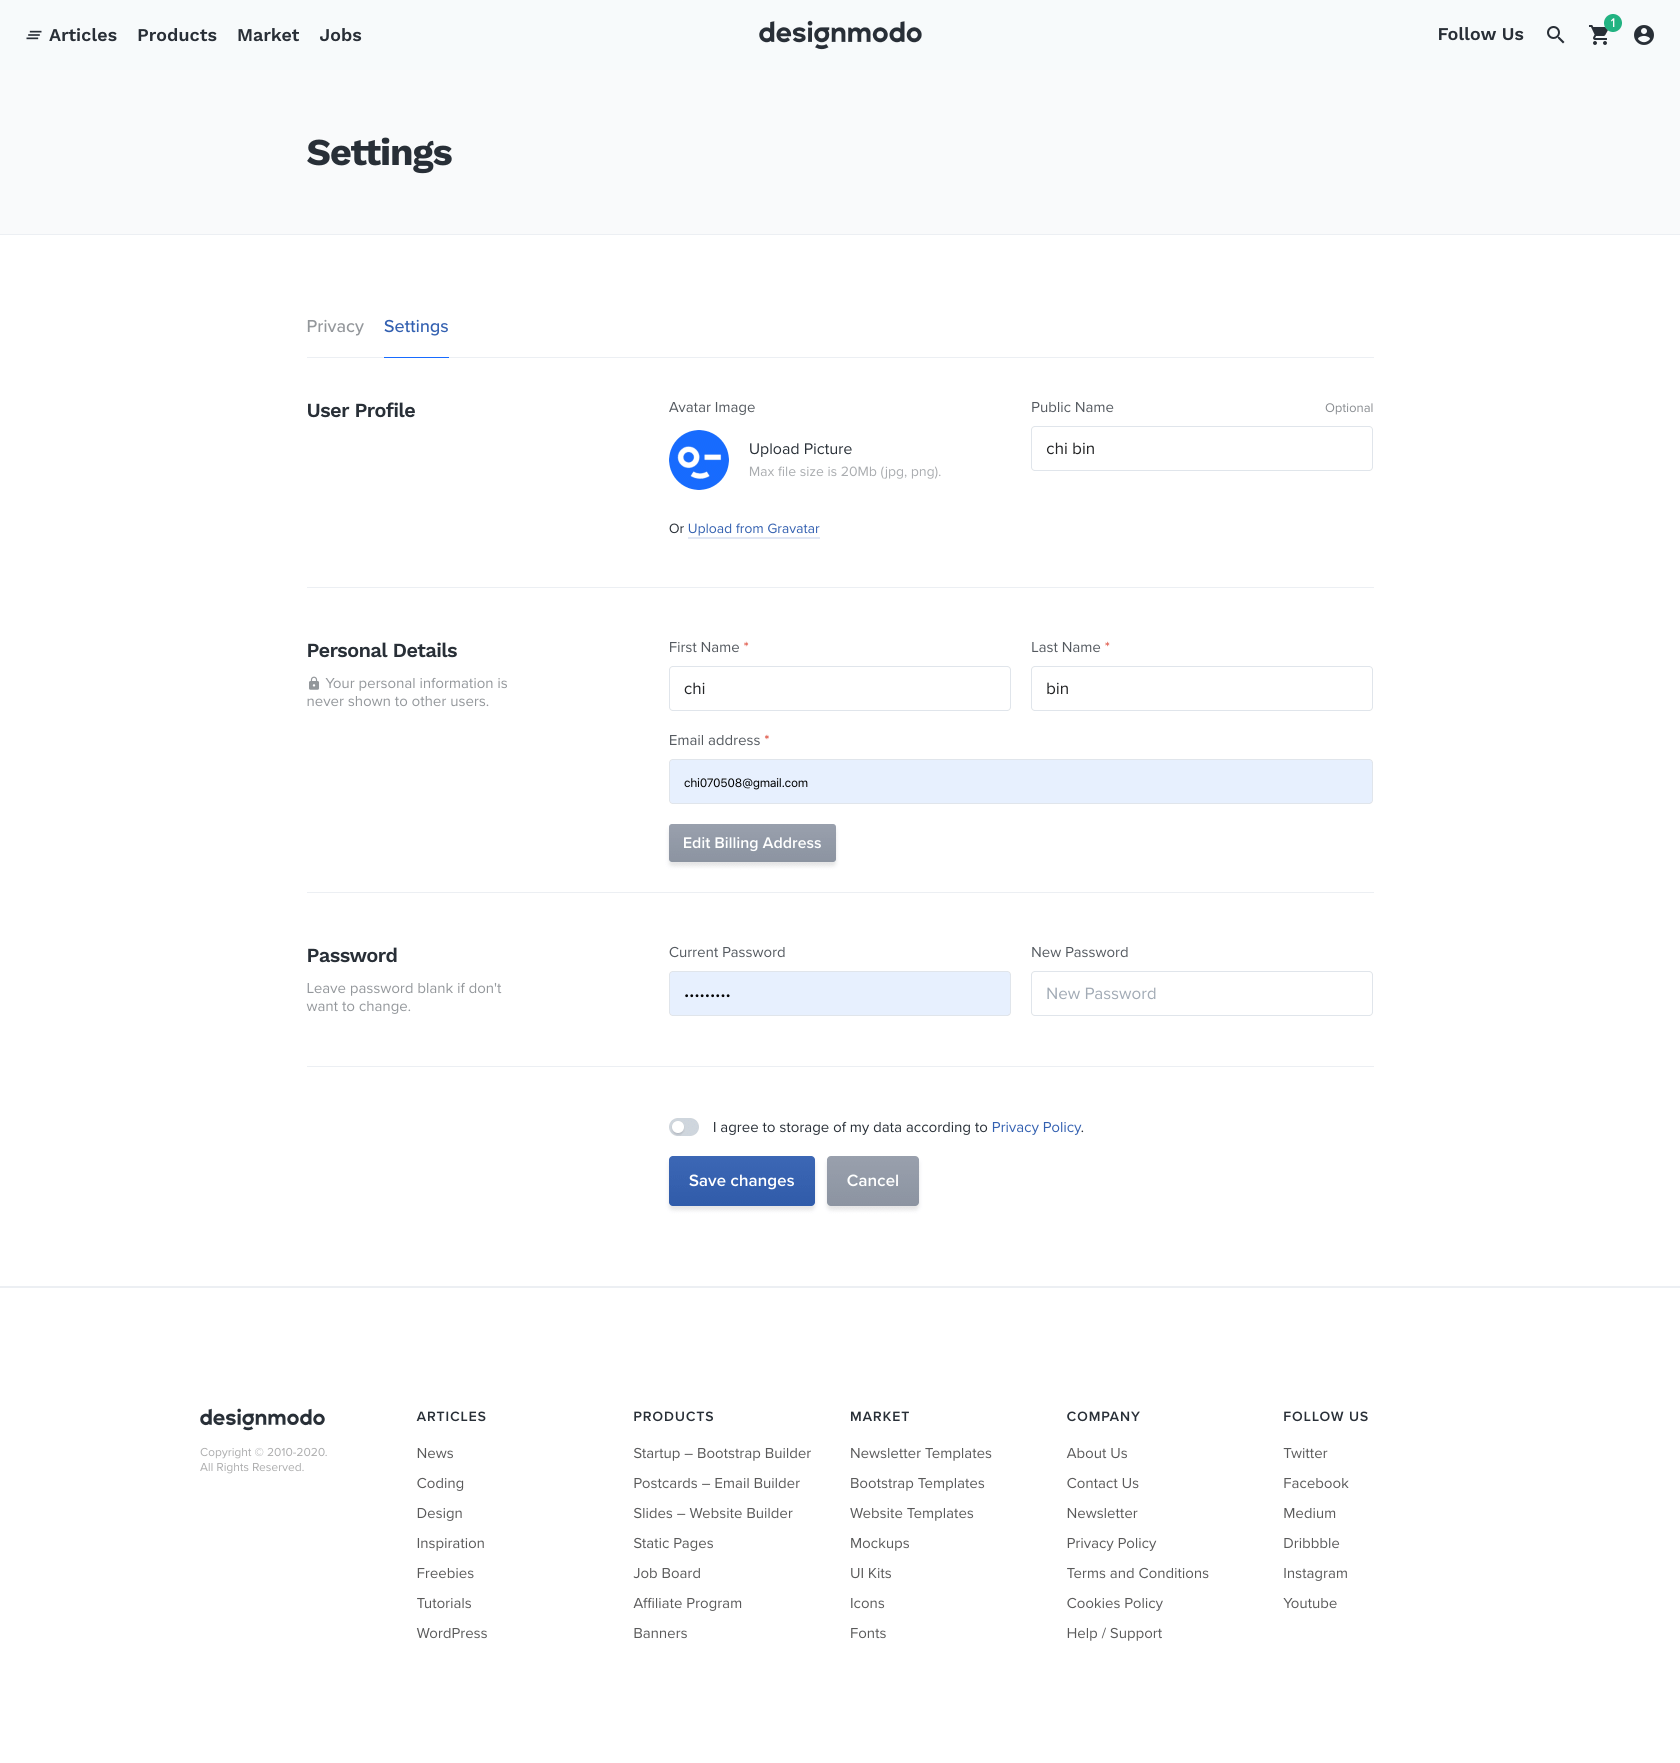Open the shopping cart icon
The image size is (1680, 1763).
1600,35
